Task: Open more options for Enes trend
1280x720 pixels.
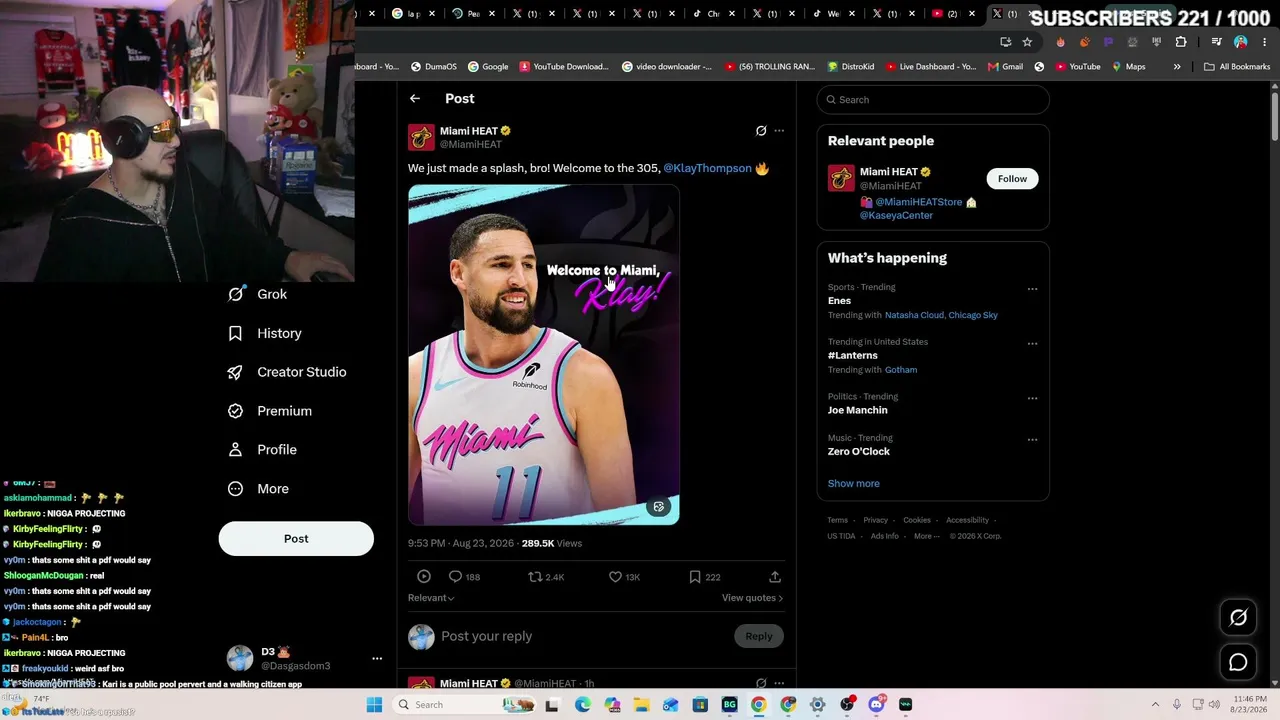Action: tap(1032, 289)
